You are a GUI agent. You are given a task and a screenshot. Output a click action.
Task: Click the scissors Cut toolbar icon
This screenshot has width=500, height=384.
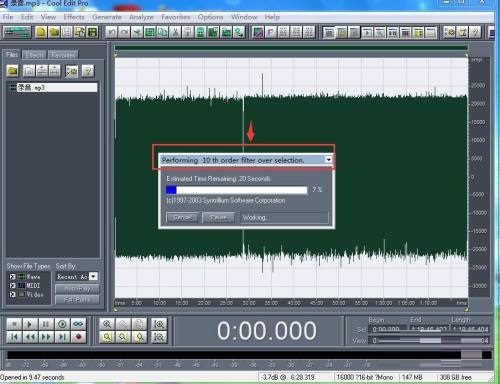coord(175,32)
